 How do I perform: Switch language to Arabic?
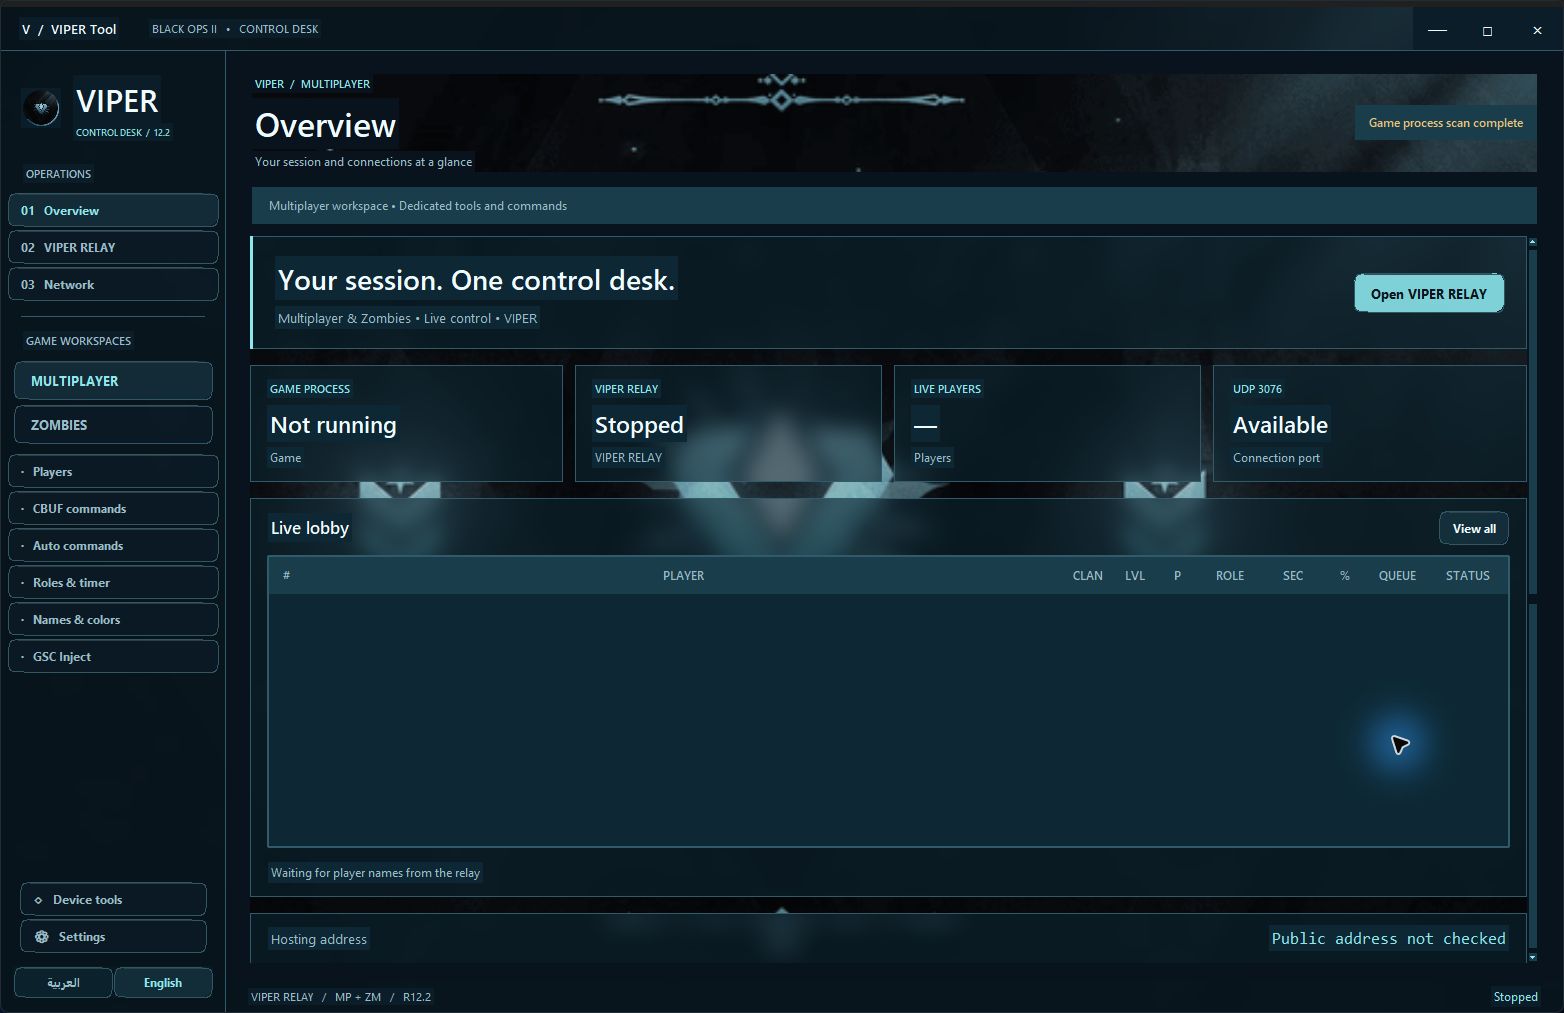pyautogui.click(x=63, y=983)
